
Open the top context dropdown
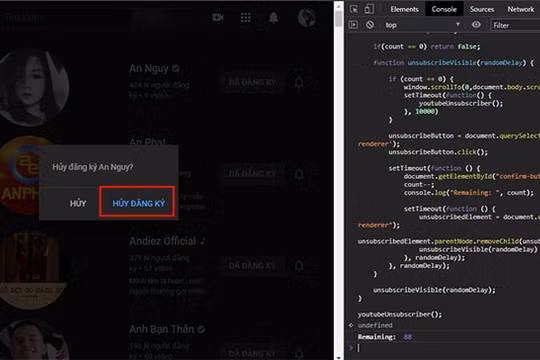(422, 25)
